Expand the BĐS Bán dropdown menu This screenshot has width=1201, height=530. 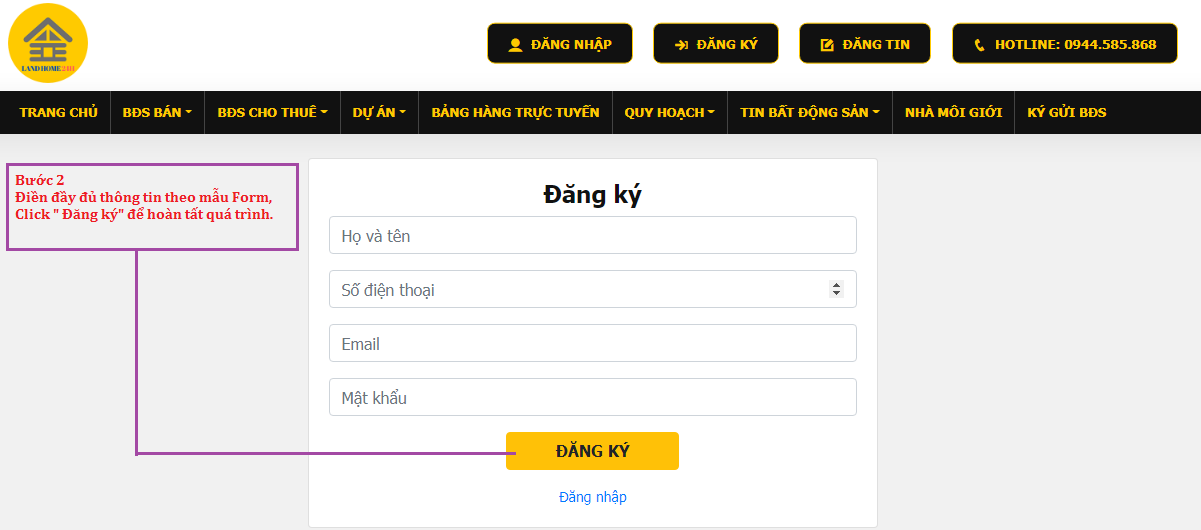(x=157, y=113)
